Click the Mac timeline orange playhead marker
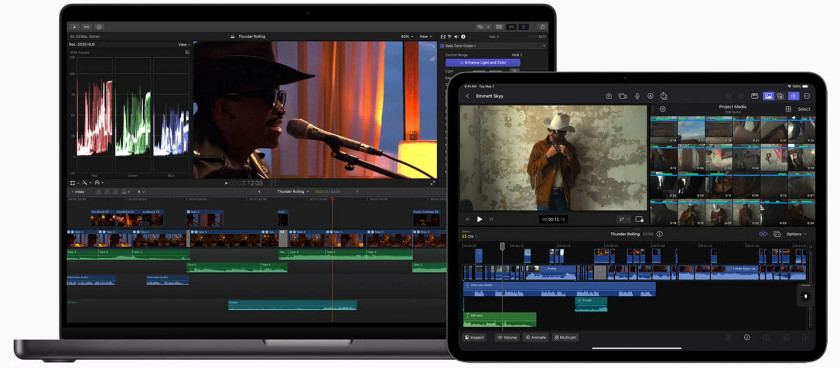 click(332, 199)
